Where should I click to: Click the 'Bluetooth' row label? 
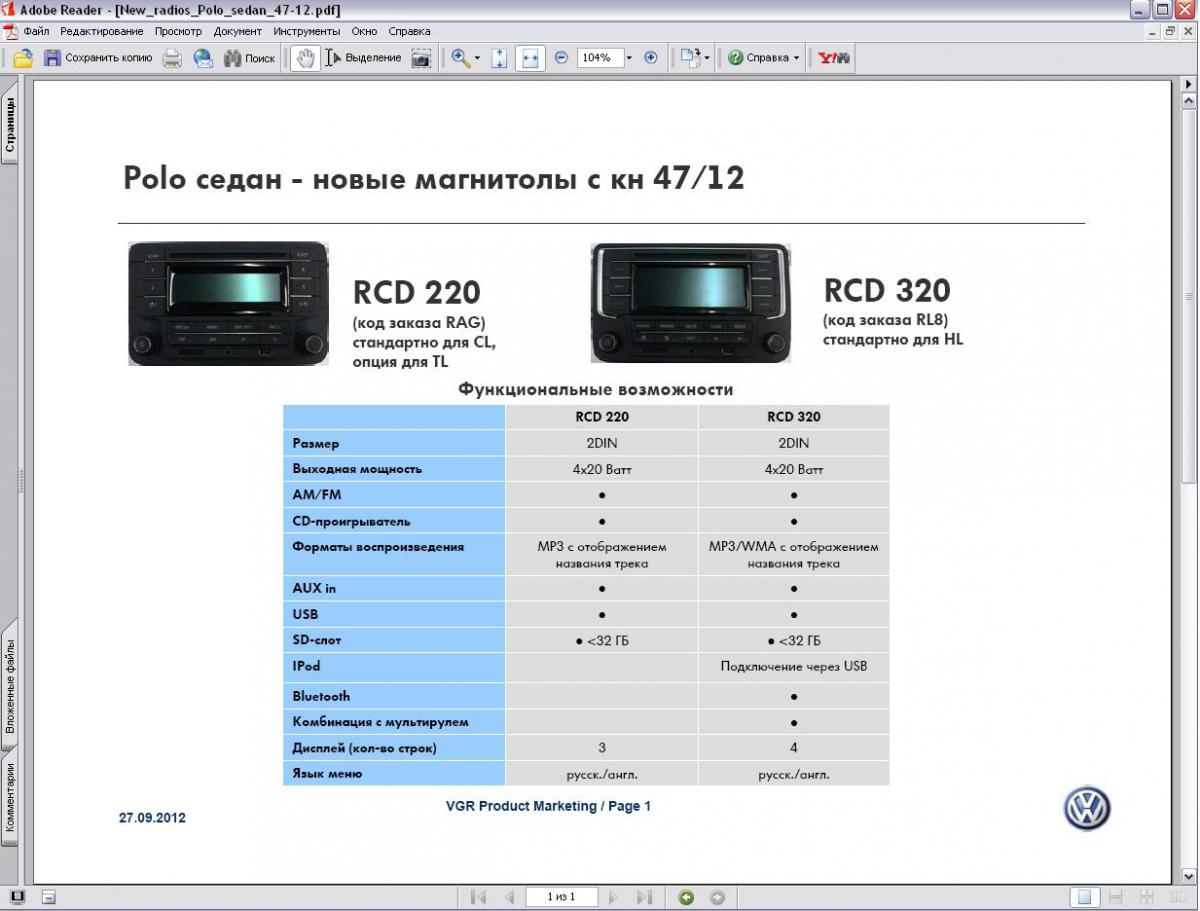[322, 696]
